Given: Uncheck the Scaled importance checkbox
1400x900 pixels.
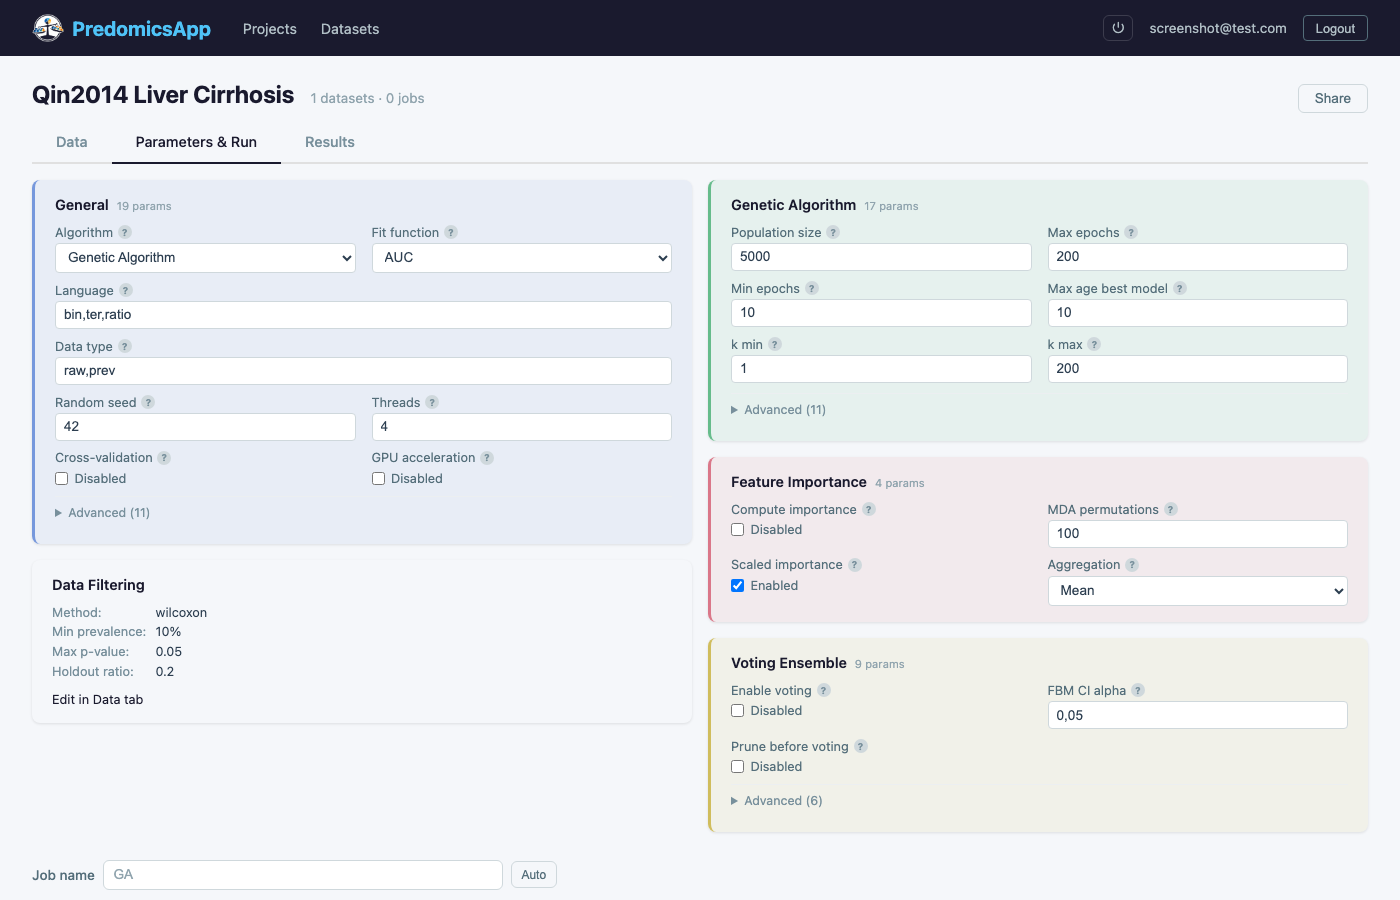Looking at the screenshot, I should point(738,586).
